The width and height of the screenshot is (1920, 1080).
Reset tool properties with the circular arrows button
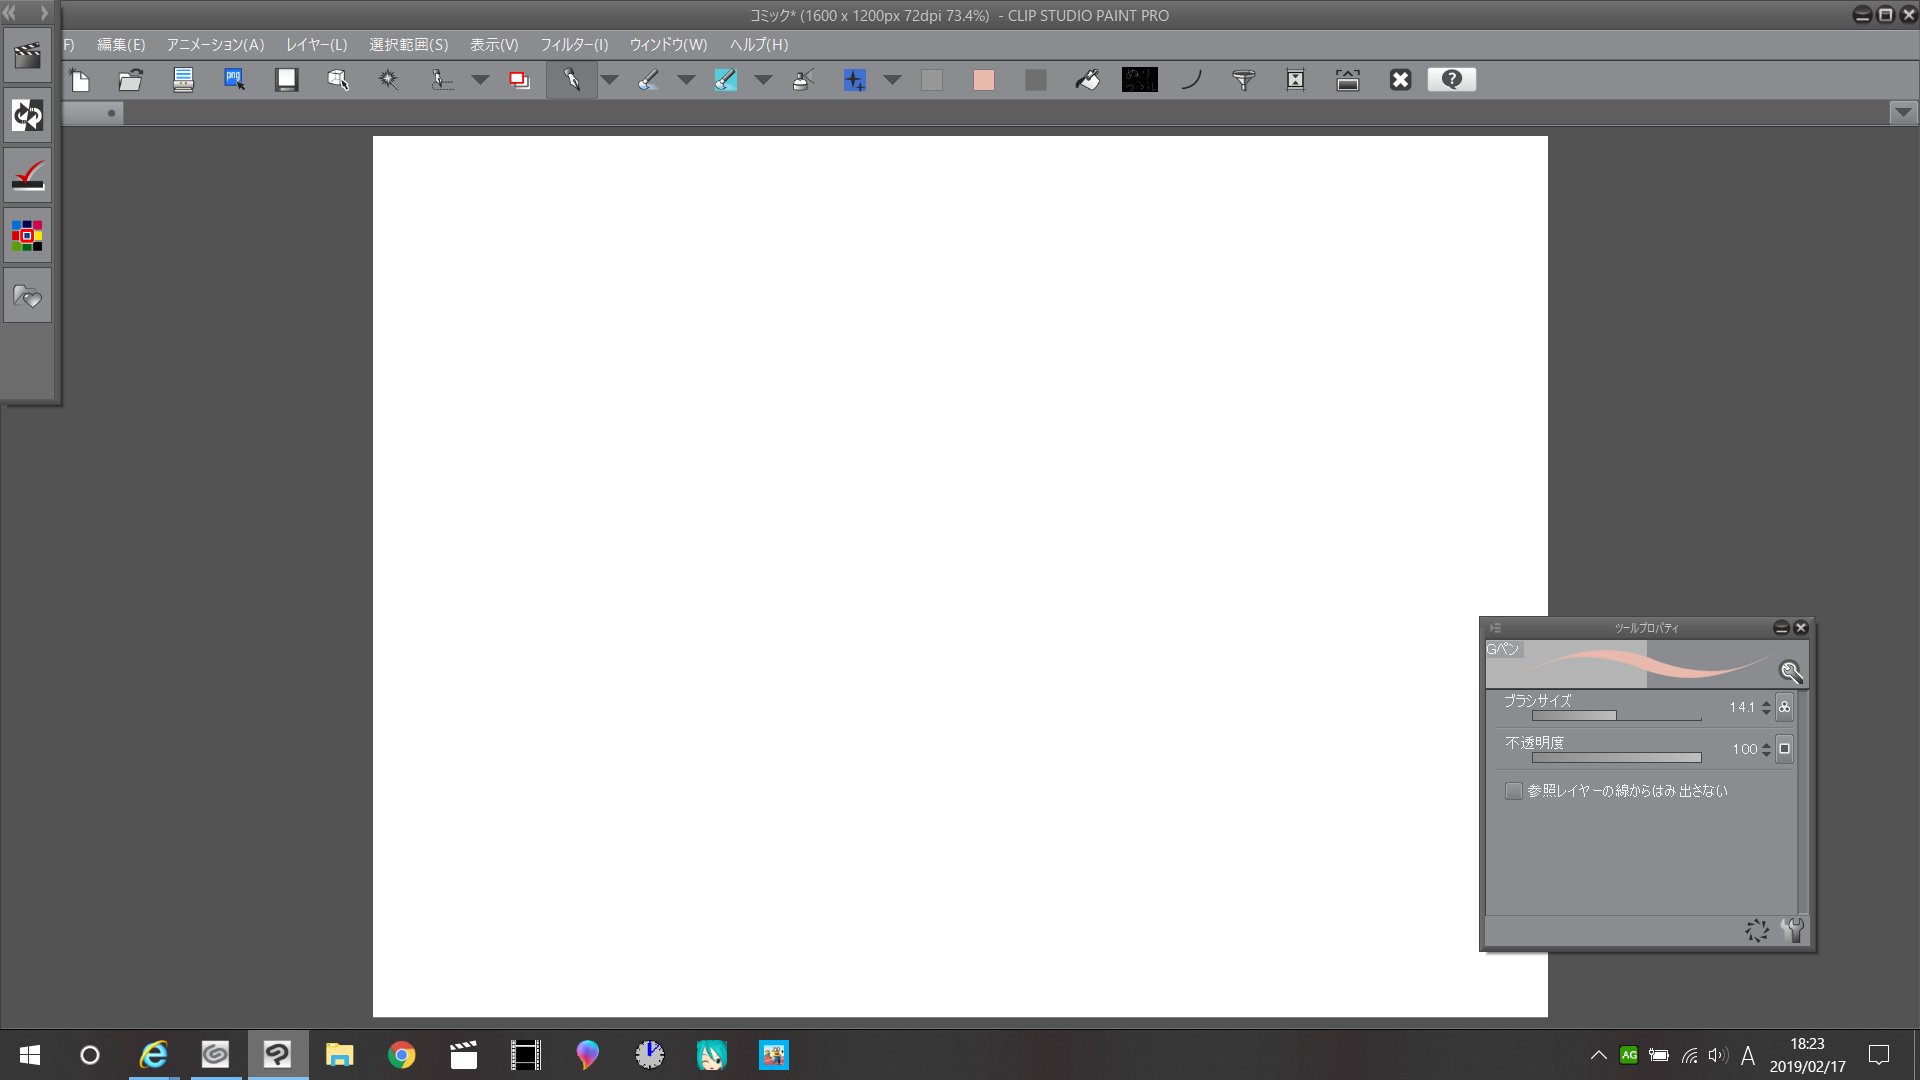tap(1757, 930)
